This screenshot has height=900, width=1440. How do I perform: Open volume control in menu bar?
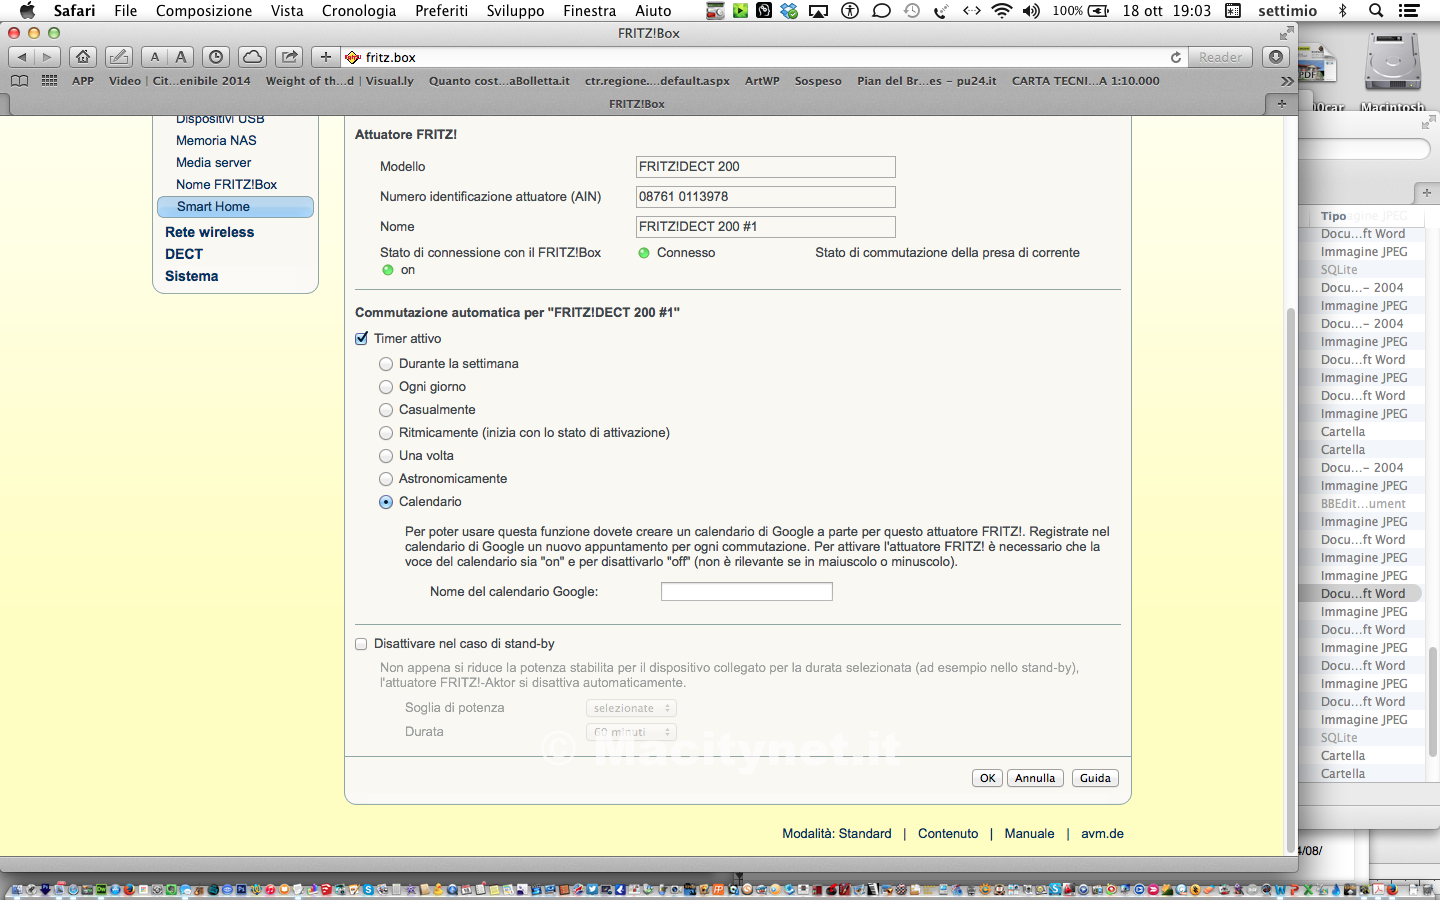(1031, 11)
